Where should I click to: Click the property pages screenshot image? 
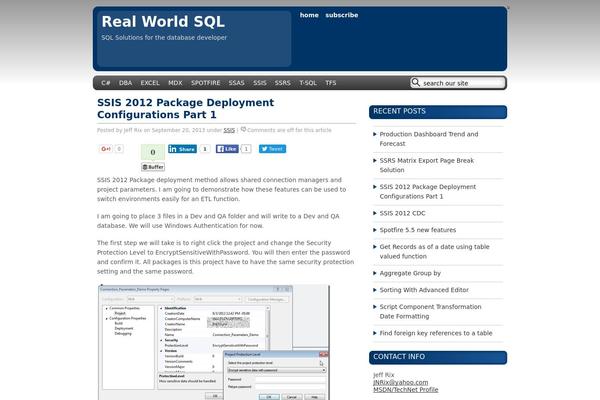[x=214, y=342]
